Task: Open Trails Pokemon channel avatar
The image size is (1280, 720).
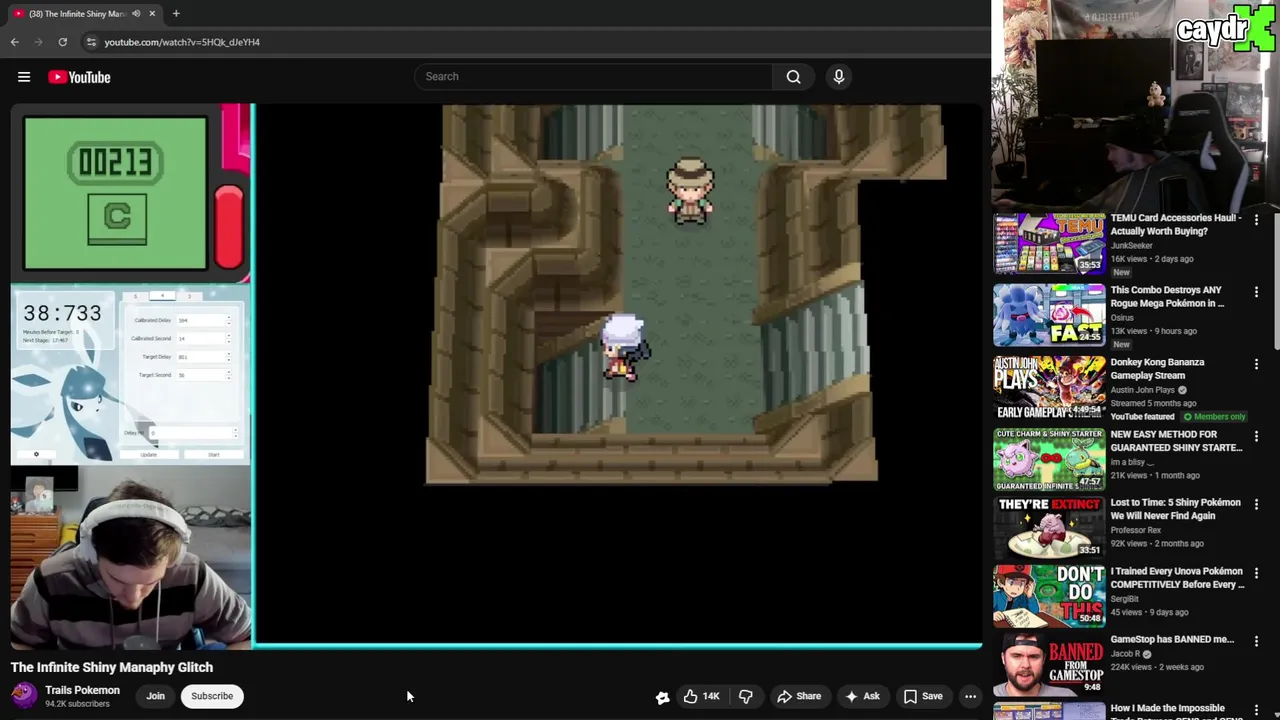Action: (24, 696)
